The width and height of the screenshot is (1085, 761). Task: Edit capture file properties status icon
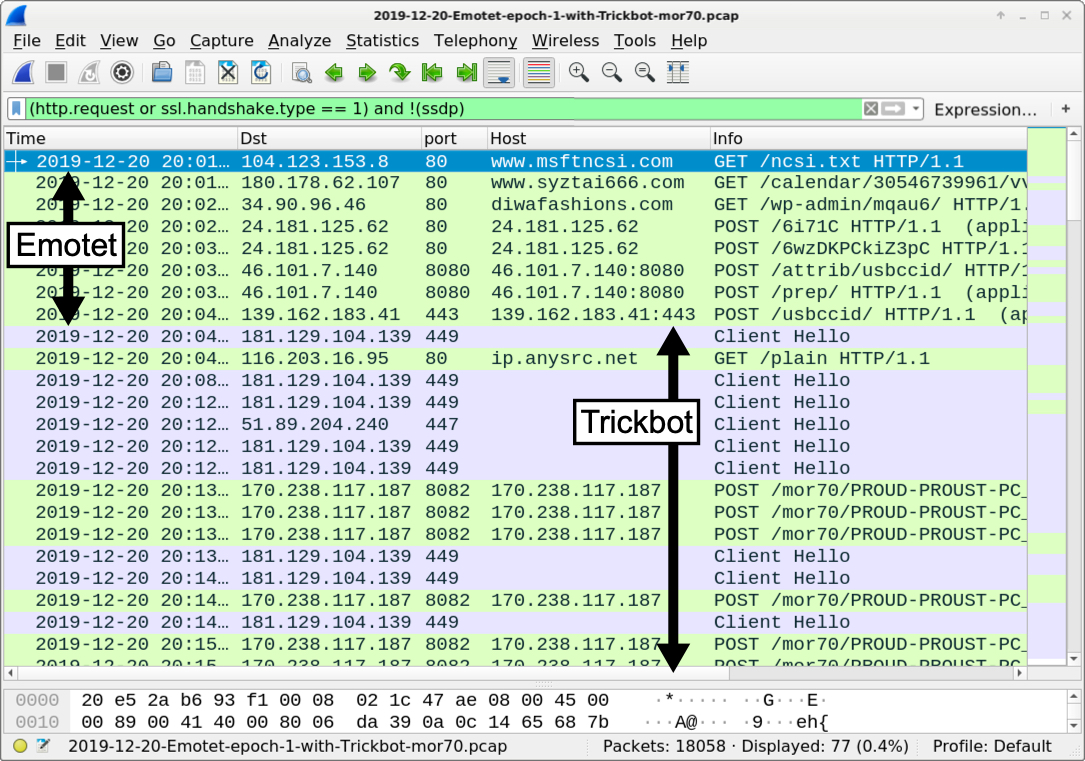coord(44,746)
